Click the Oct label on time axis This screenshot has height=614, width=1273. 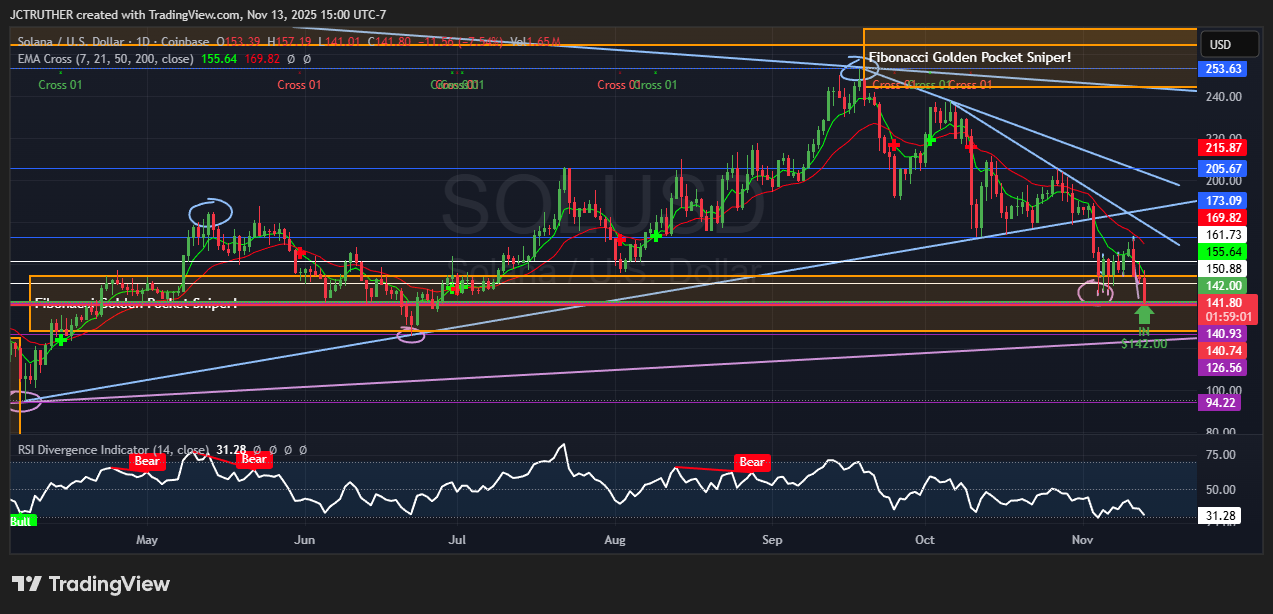[925, 540]
